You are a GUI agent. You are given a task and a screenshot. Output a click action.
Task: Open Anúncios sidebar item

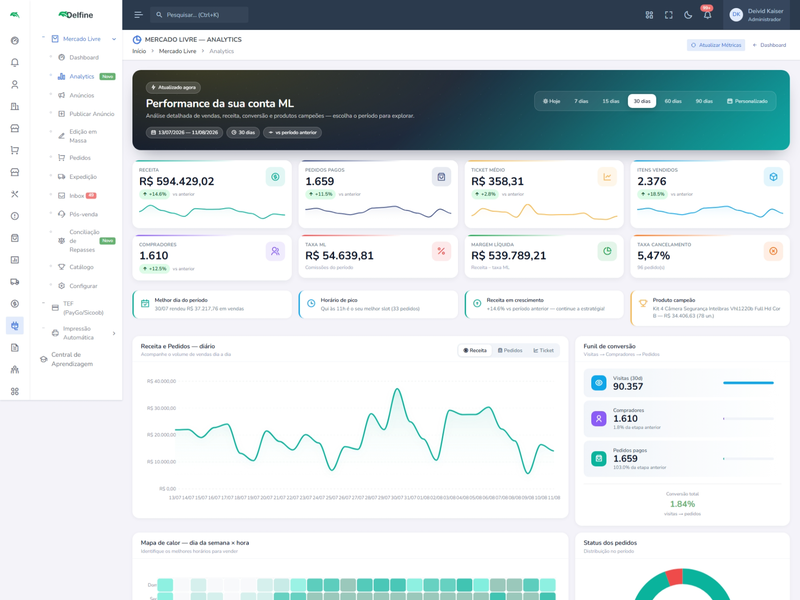[82, 95]
